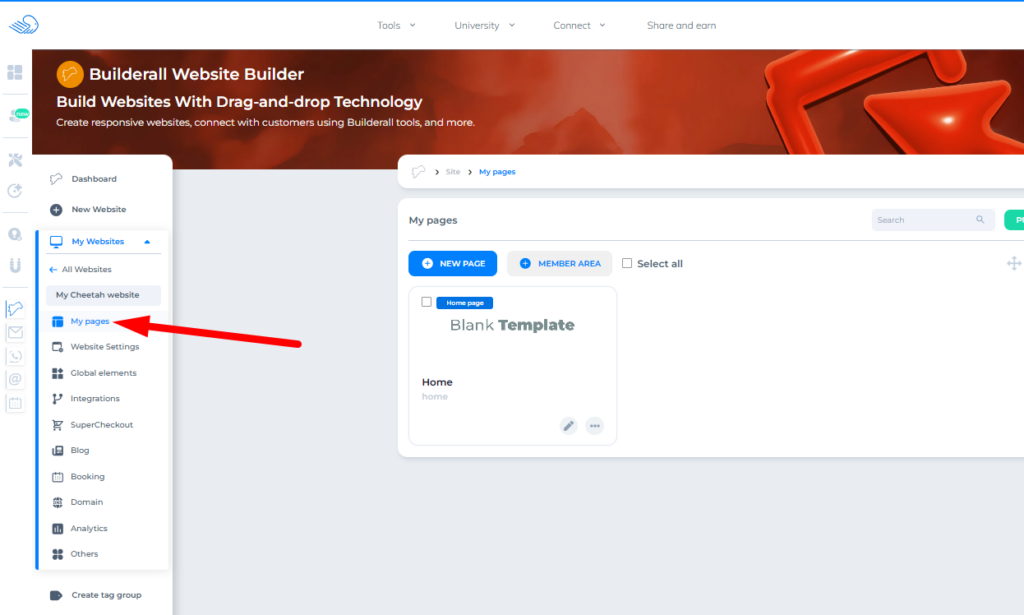The image size is (1024, 615).
Task: Open SuperCheckout from the sidebar cart icon
Action: pyautogui.click(x=58, y=425)
